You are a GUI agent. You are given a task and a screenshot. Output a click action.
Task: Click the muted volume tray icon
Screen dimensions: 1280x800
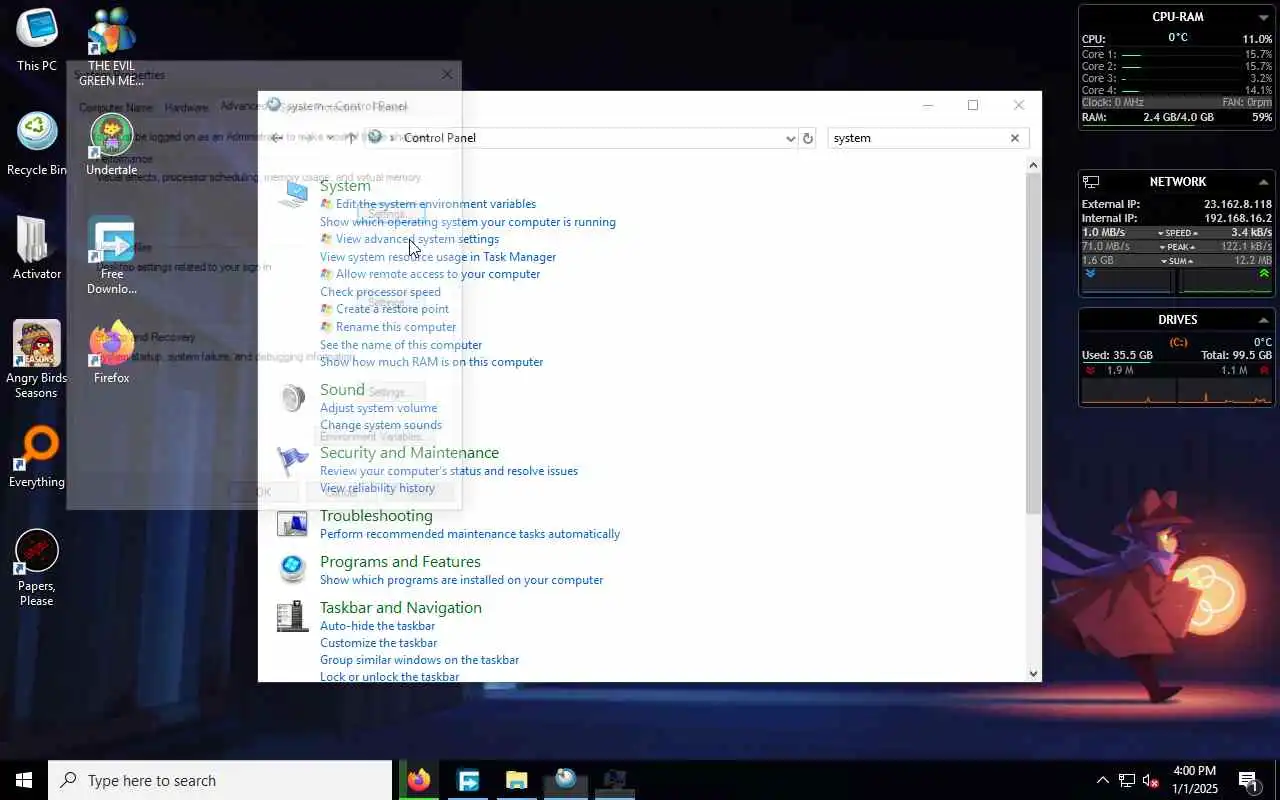coord(1151,780)
